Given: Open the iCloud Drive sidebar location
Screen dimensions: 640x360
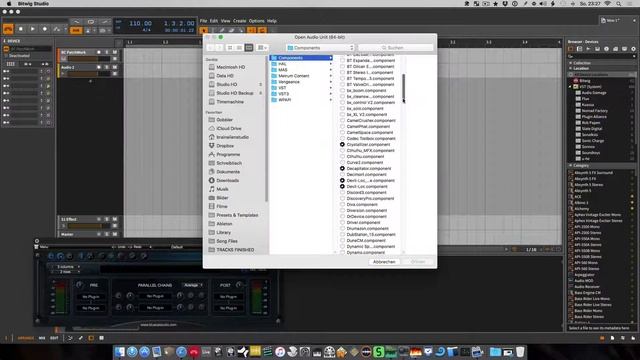Looking at the screenshot, I should [229, 129].
